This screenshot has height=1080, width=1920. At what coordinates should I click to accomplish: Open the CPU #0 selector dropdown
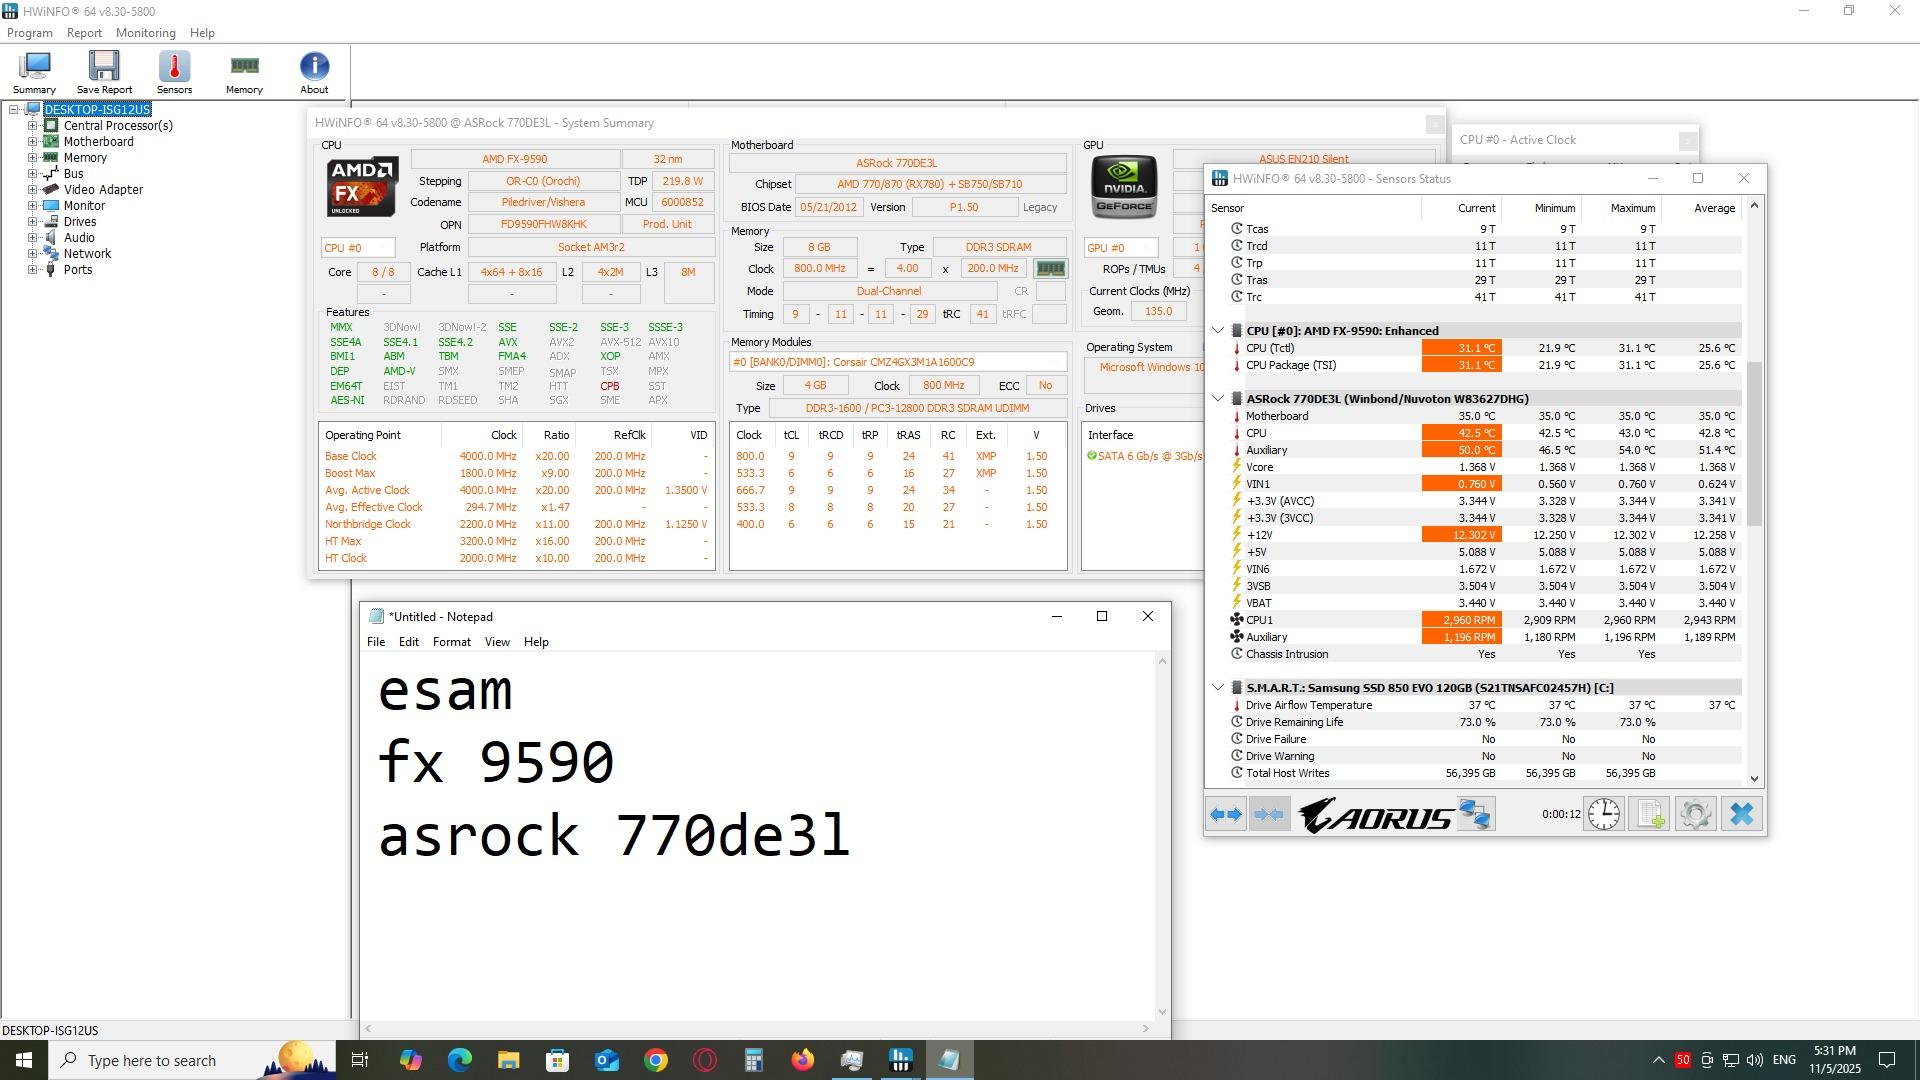tap(357, 248)
